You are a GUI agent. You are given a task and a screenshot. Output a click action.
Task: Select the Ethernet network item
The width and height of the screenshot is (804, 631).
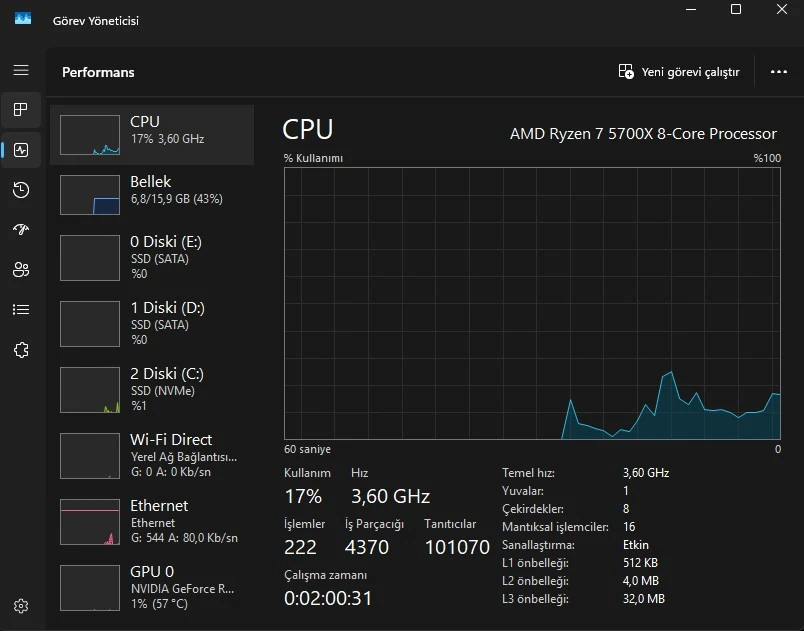tap(152, 522)
